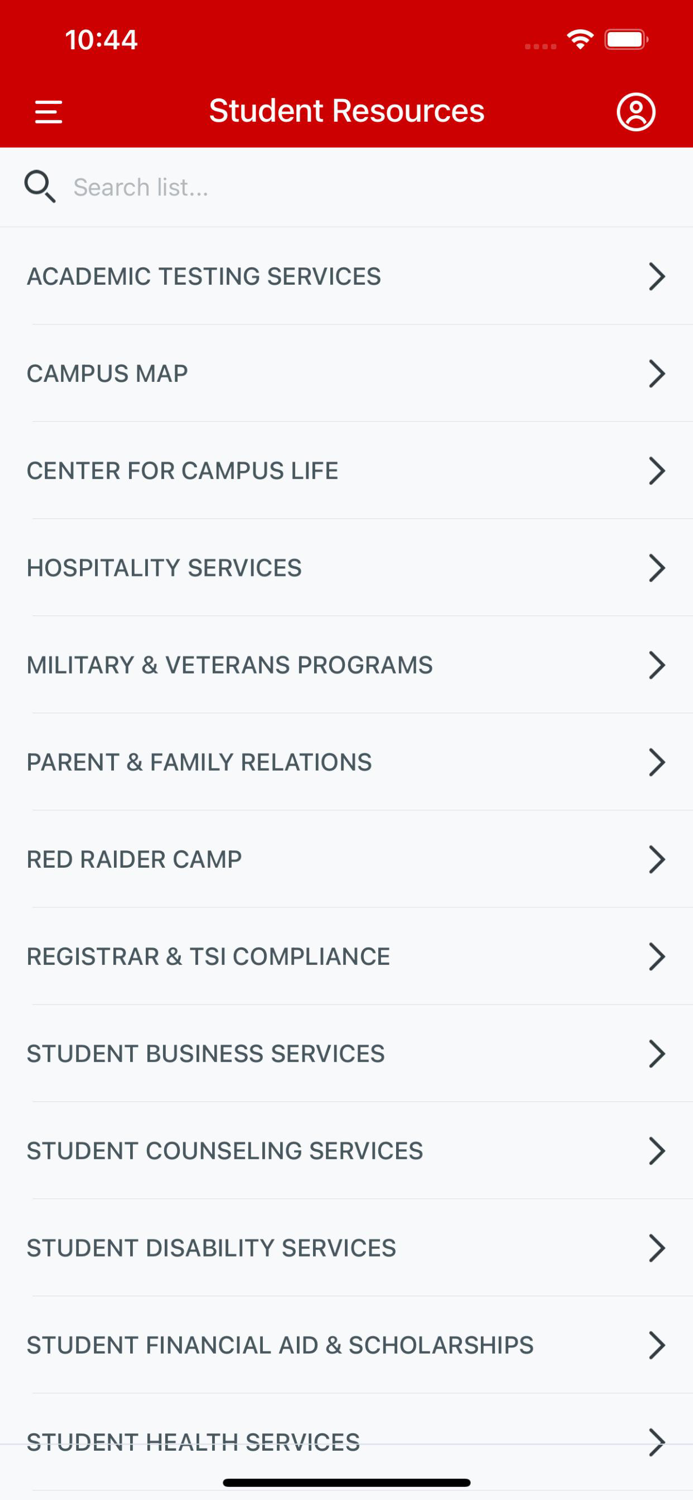This screenshot has height=1500, width=693.
Task: Open Military & Veterans Programs
Action: pyautogui.click(x=230, y=665)
